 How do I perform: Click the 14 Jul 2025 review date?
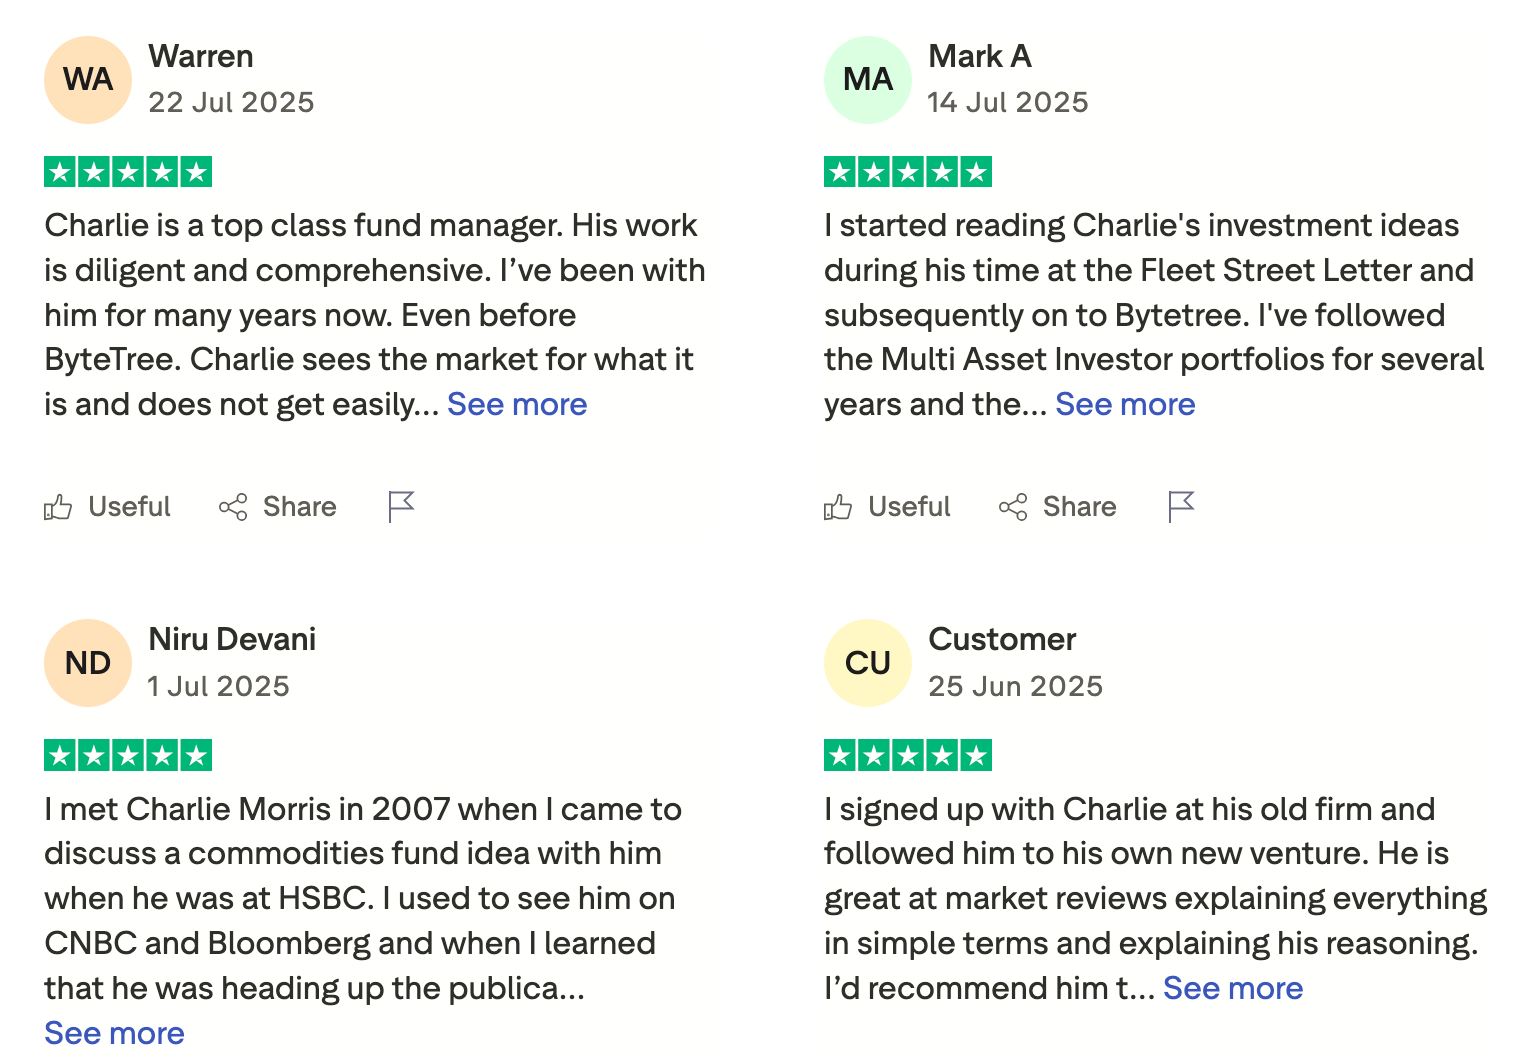pyautogui.click(x=1008, y=102)
